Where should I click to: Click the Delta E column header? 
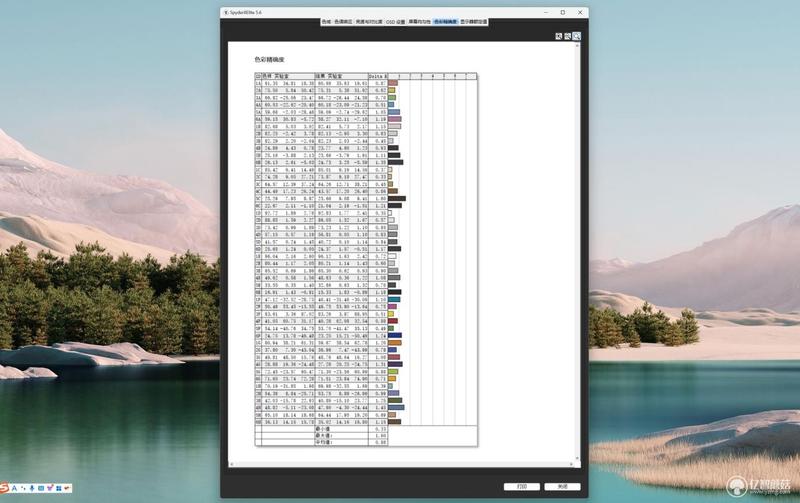point(378,76)
